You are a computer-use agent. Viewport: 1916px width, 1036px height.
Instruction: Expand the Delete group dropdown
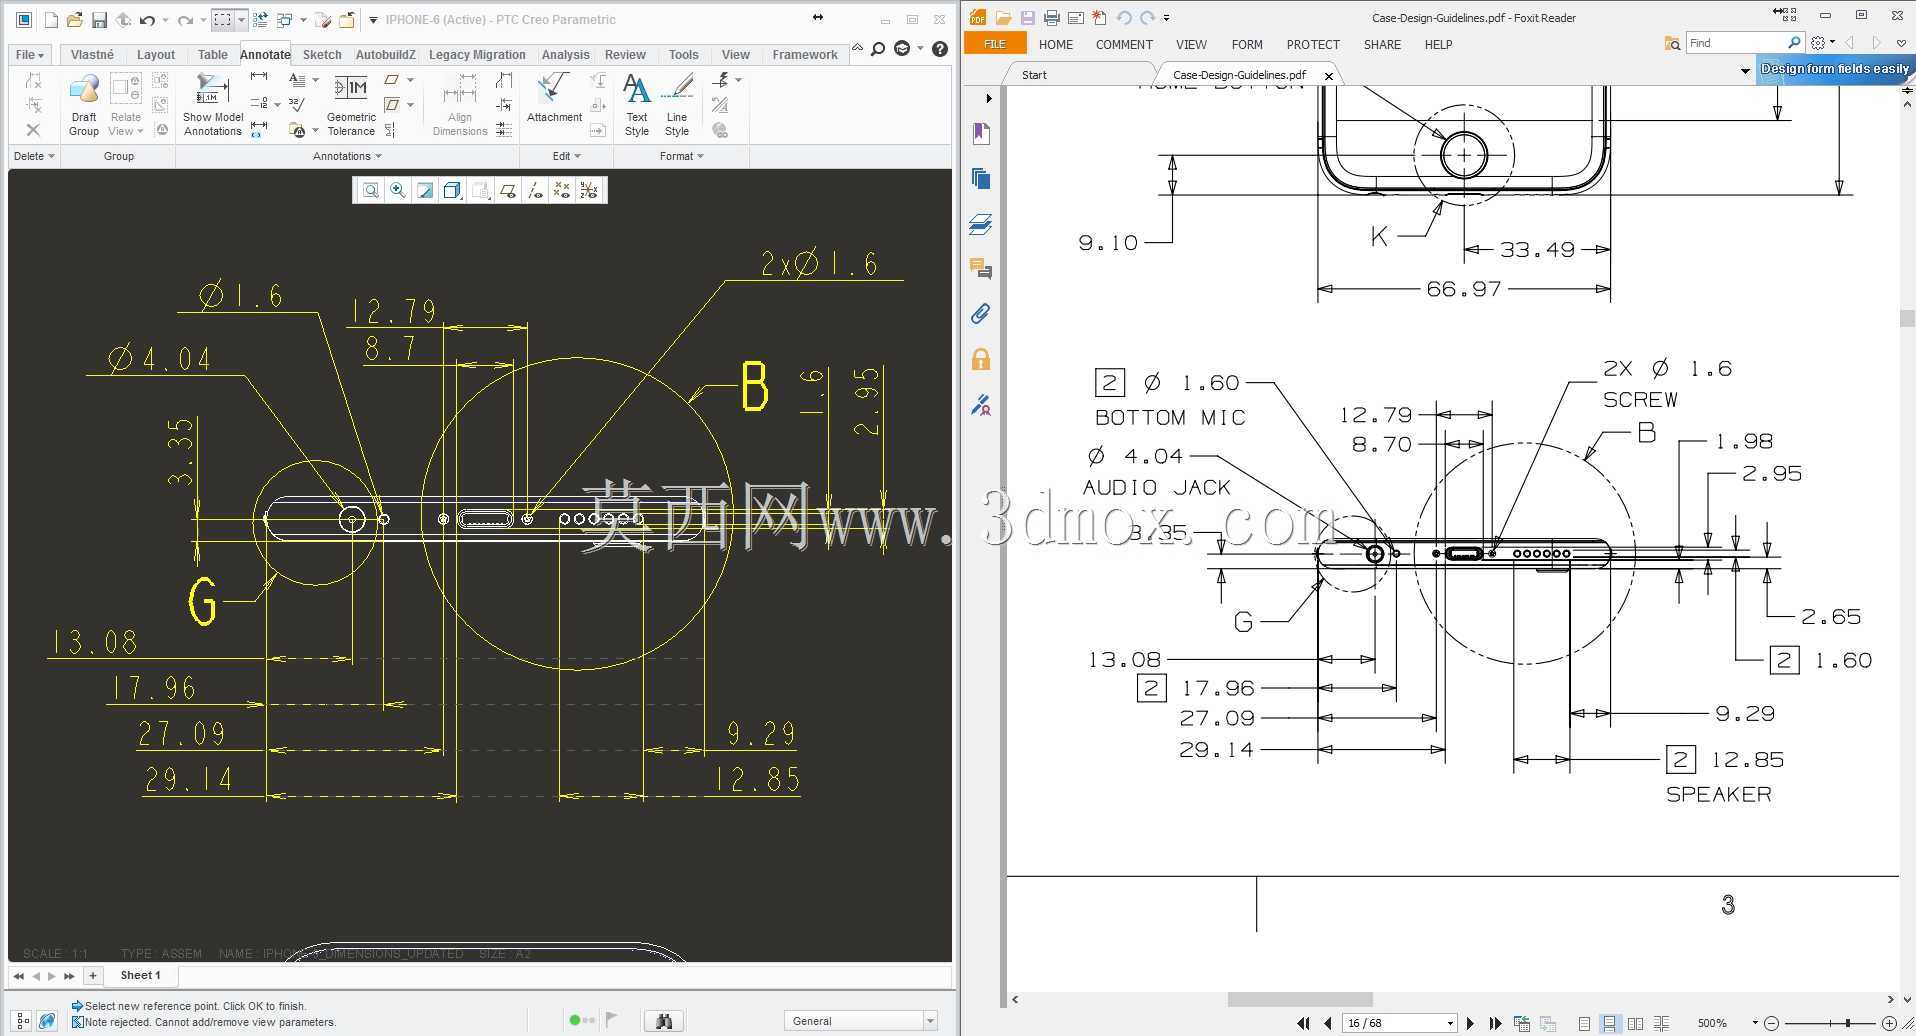[34, 156]
